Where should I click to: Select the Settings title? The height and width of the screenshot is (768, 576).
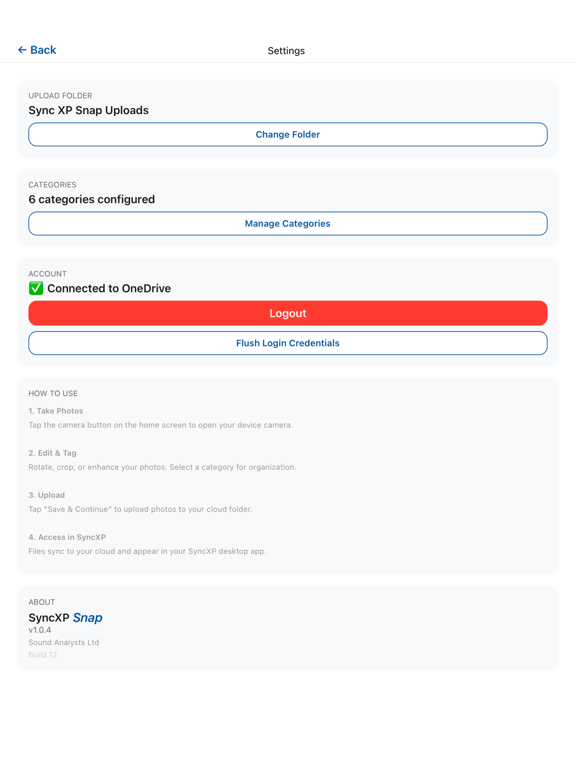click(x=286, y=51)
